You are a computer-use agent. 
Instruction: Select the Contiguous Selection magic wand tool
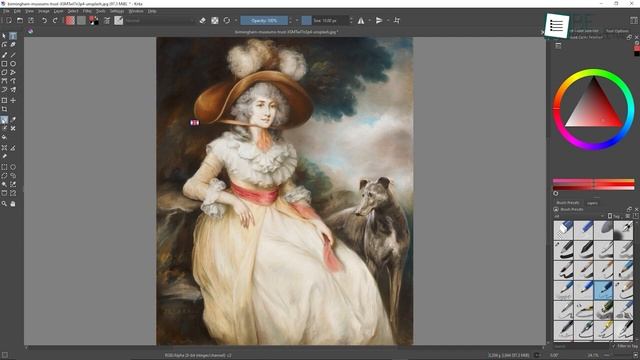4,184
